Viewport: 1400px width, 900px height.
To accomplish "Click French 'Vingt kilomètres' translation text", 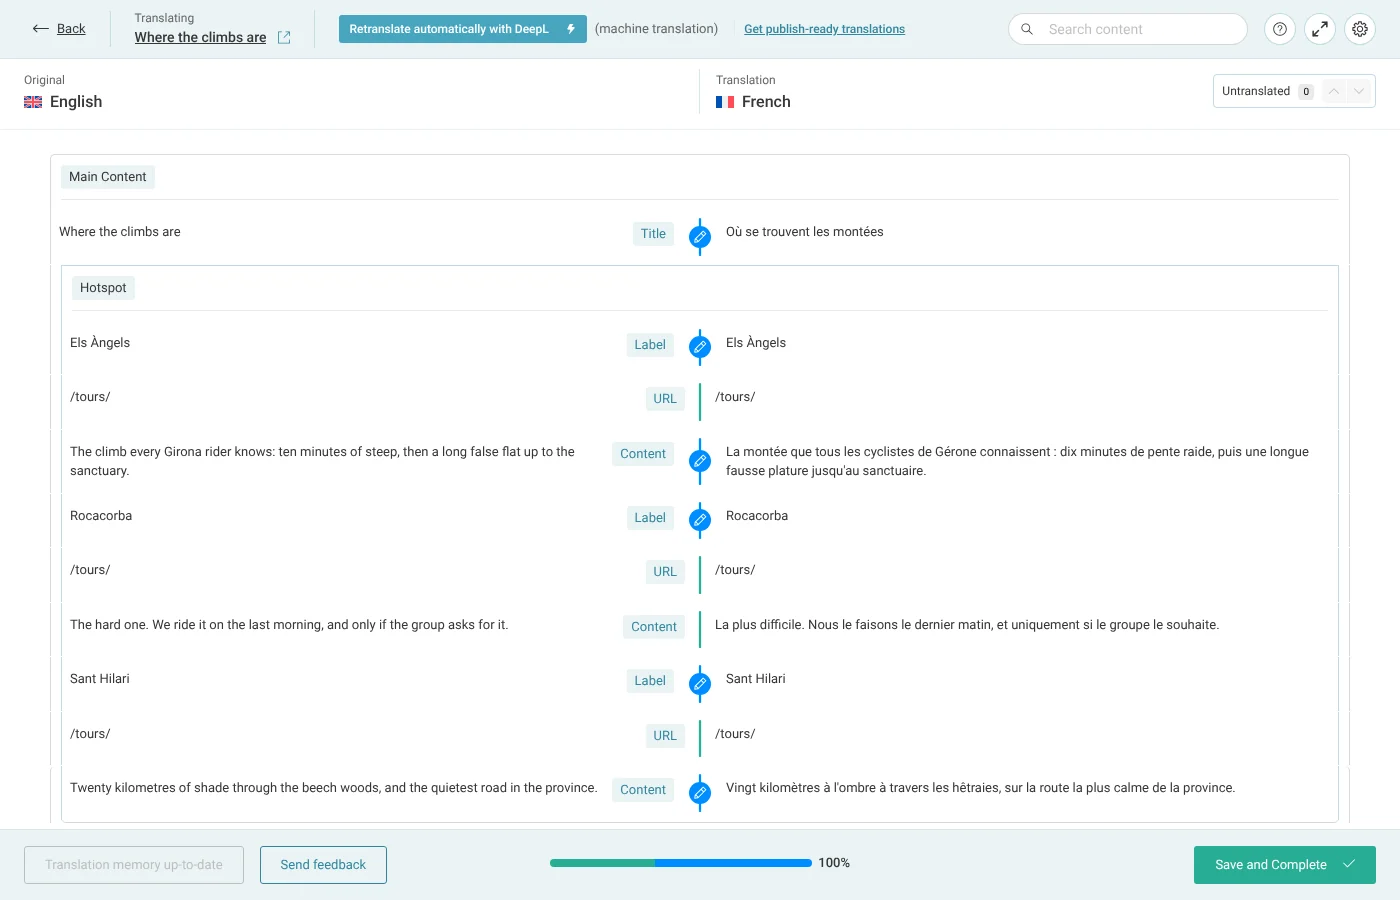I will point(980,788).
